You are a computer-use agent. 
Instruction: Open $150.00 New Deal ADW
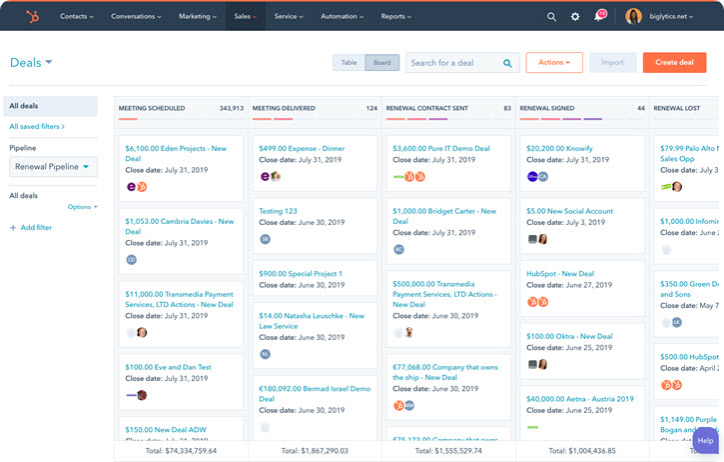click(x=166, y=430)
